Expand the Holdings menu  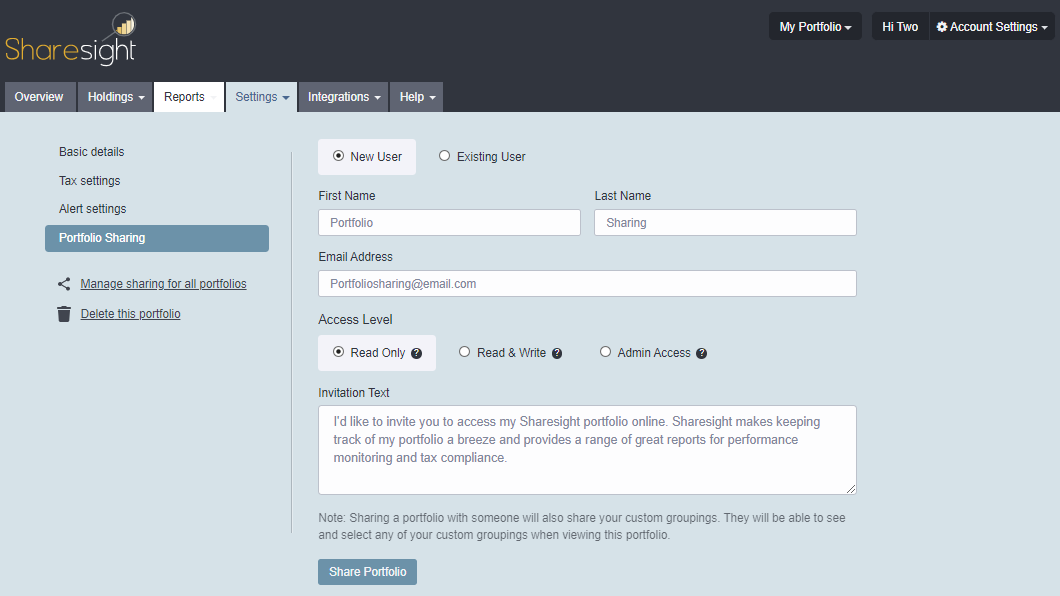coord(114,96)
